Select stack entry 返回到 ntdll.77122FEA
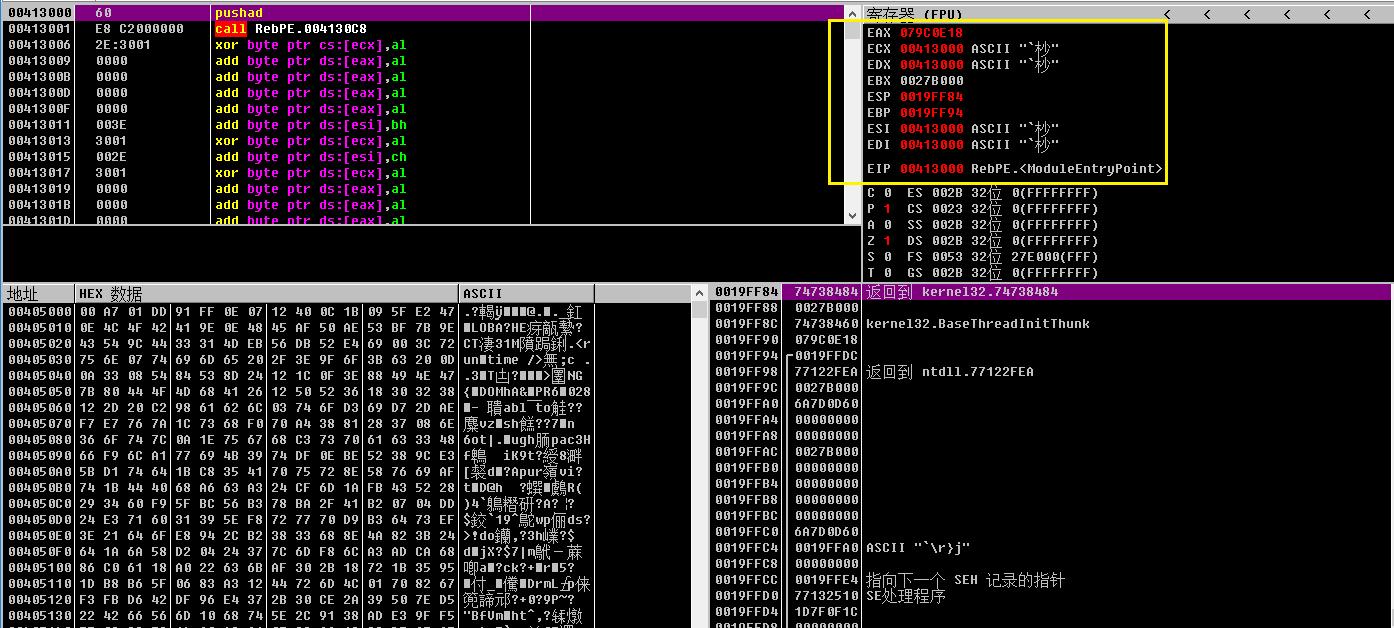Screen dimensions: 1394x628 (949, 372)
